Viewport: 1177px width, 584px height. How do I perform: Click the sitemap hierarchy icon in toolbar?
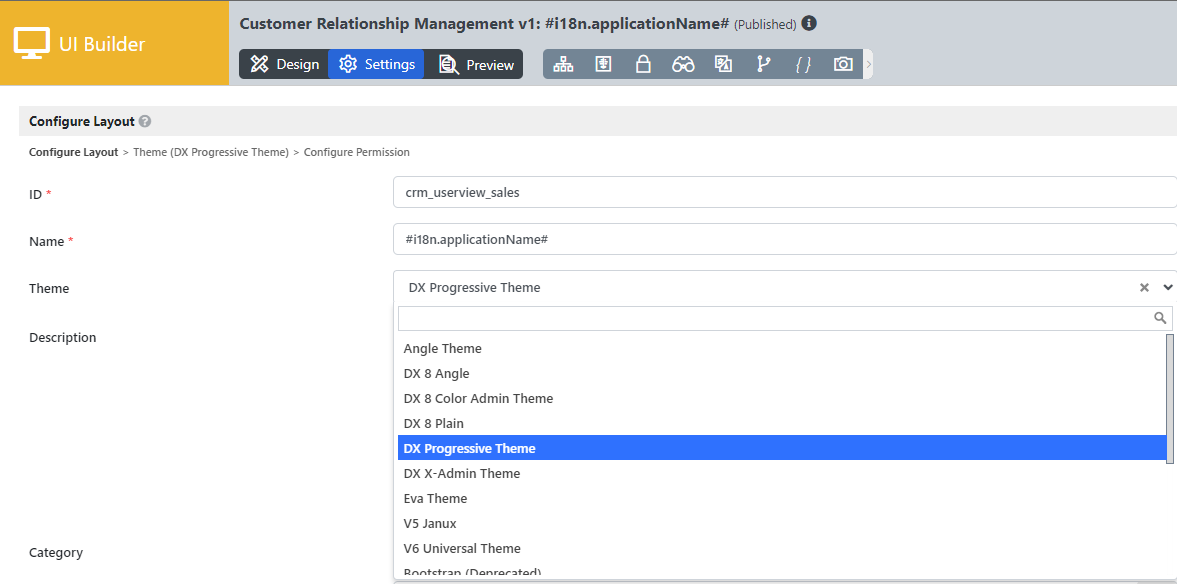(563, 64)
